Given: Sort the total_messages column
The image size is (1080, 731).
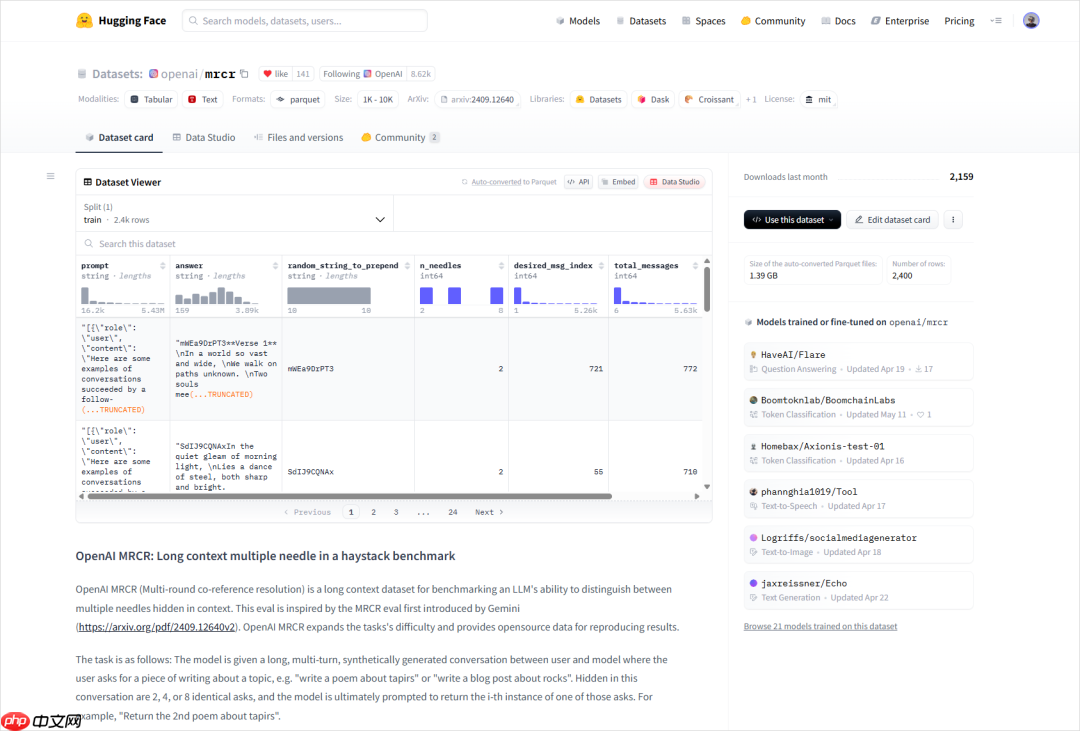Looking at the screenshot, I should tap(695, 266).
